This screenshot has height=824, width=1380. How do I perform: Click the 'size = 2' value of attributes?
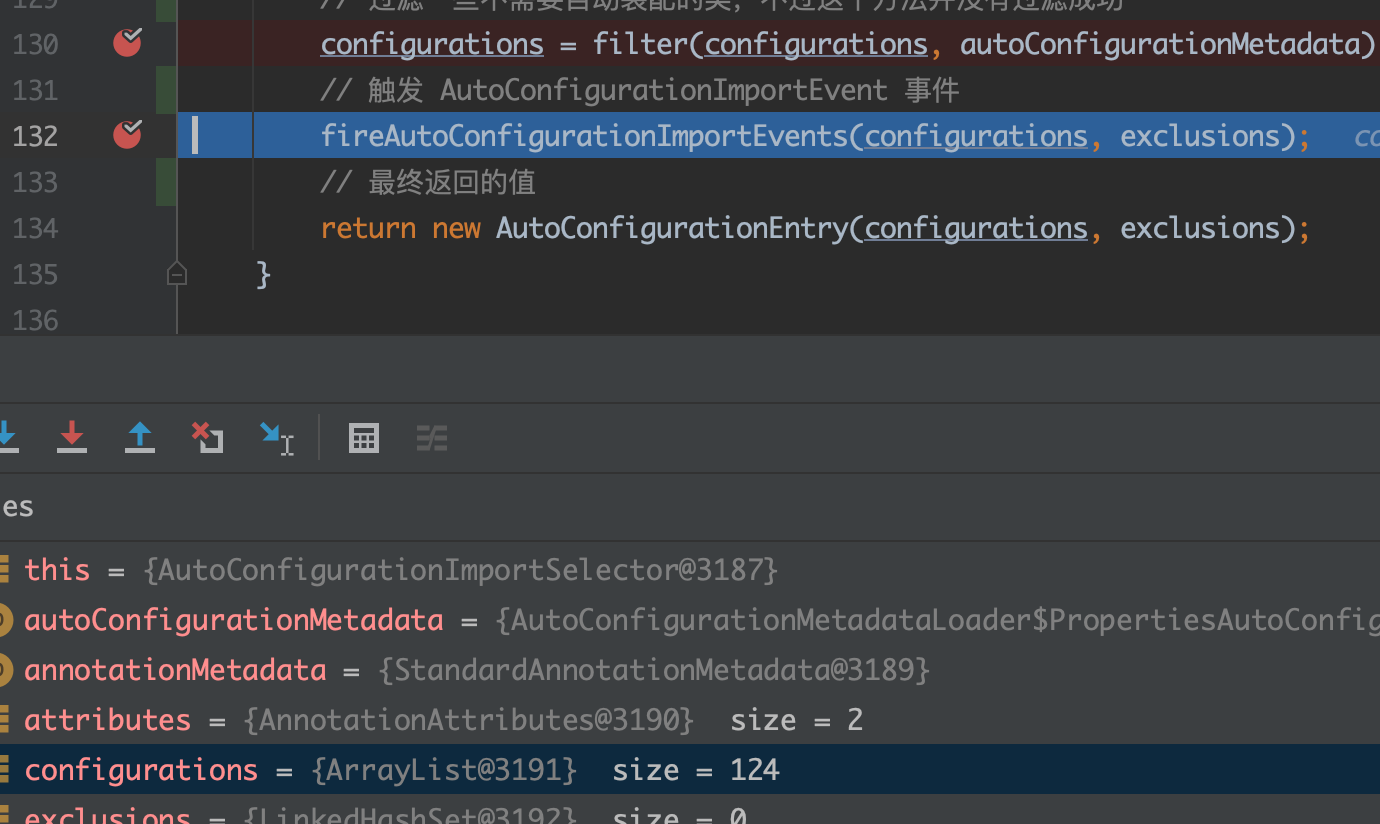797,720
